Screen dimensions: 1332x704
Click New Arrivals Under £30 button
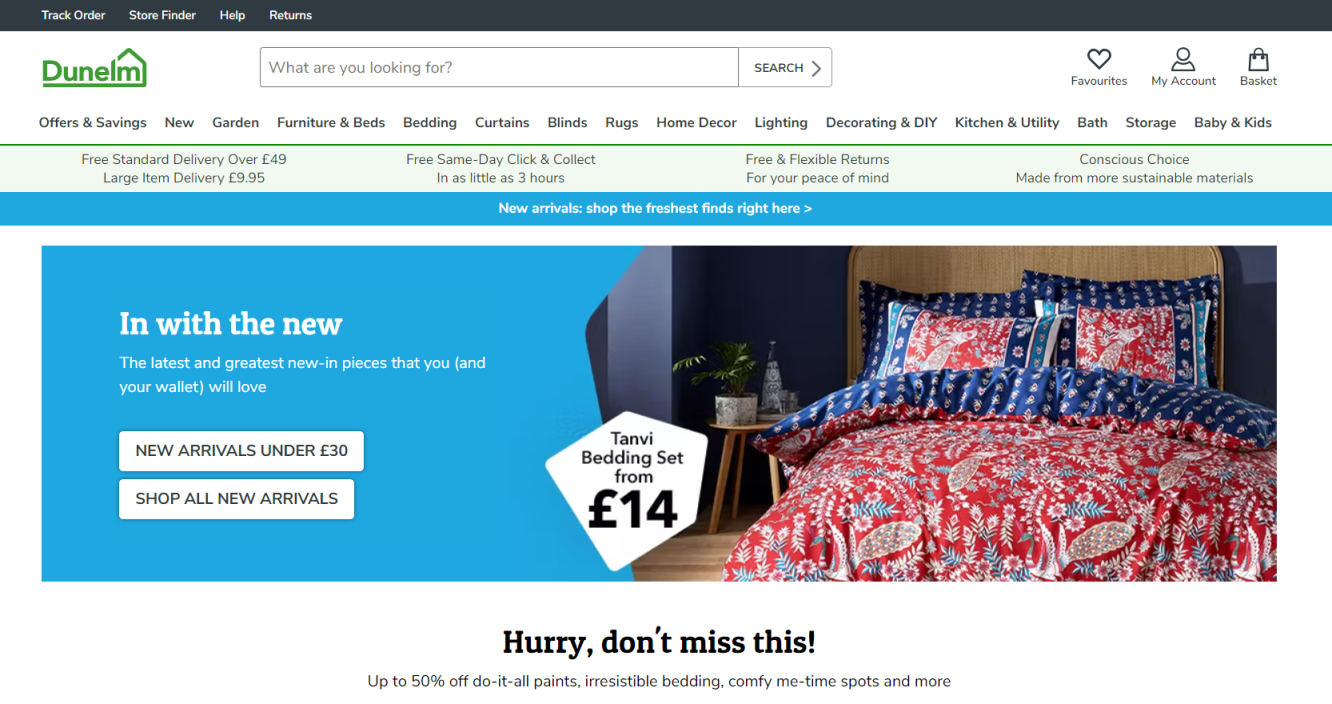point(241,451)
